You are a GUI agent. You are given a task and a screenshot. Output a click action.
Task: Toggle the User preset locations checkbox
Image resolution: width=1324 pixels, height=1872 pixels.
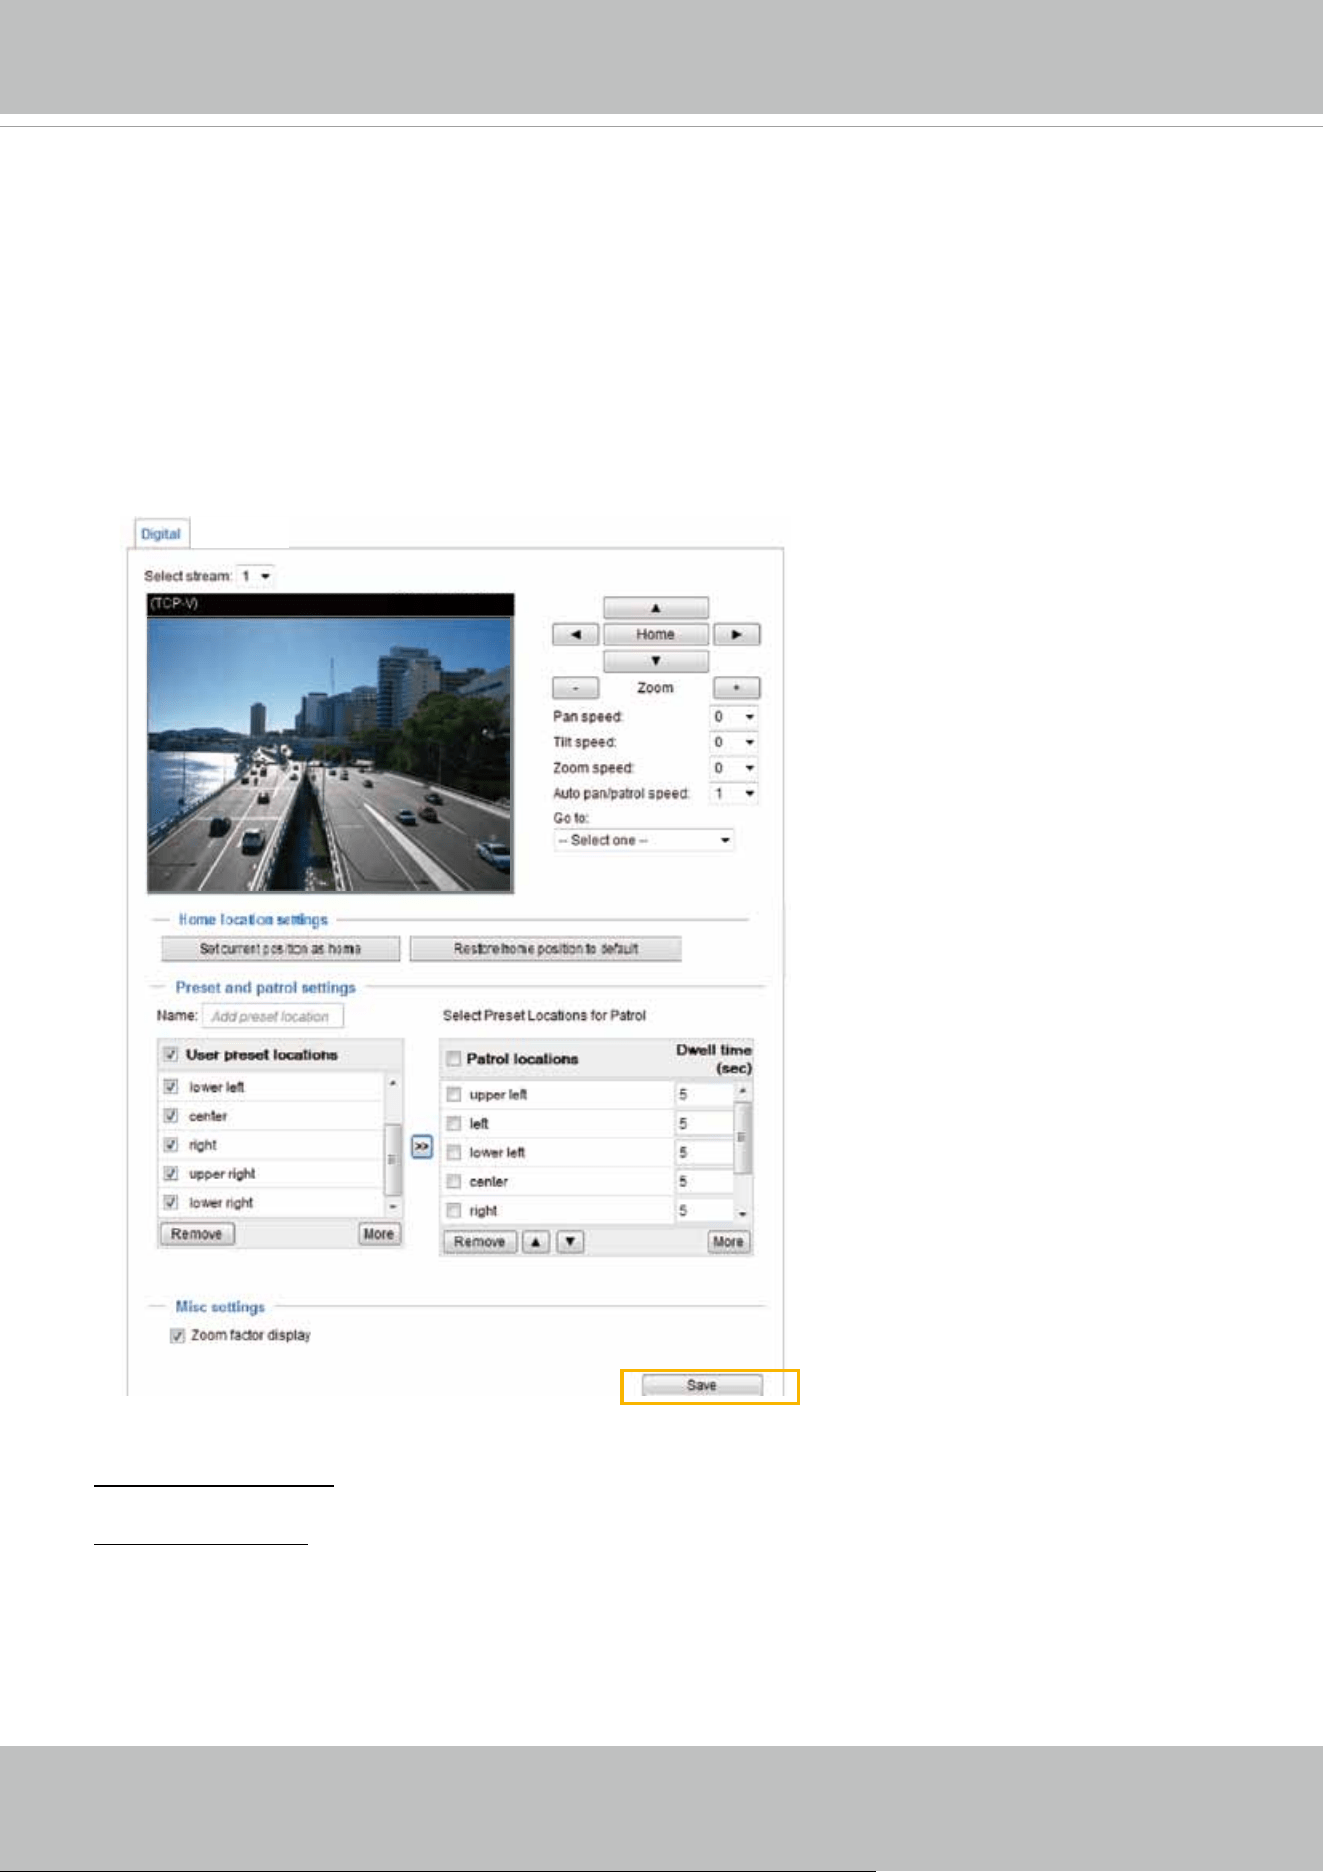pyautogui.click(x=172, y=1054)
